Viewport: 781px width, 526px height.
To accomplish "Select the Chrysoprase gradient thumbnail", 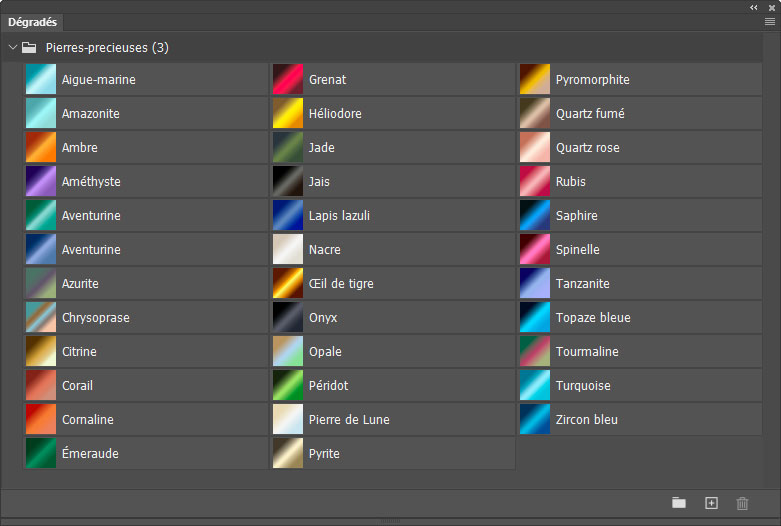I will click(41, 318).
